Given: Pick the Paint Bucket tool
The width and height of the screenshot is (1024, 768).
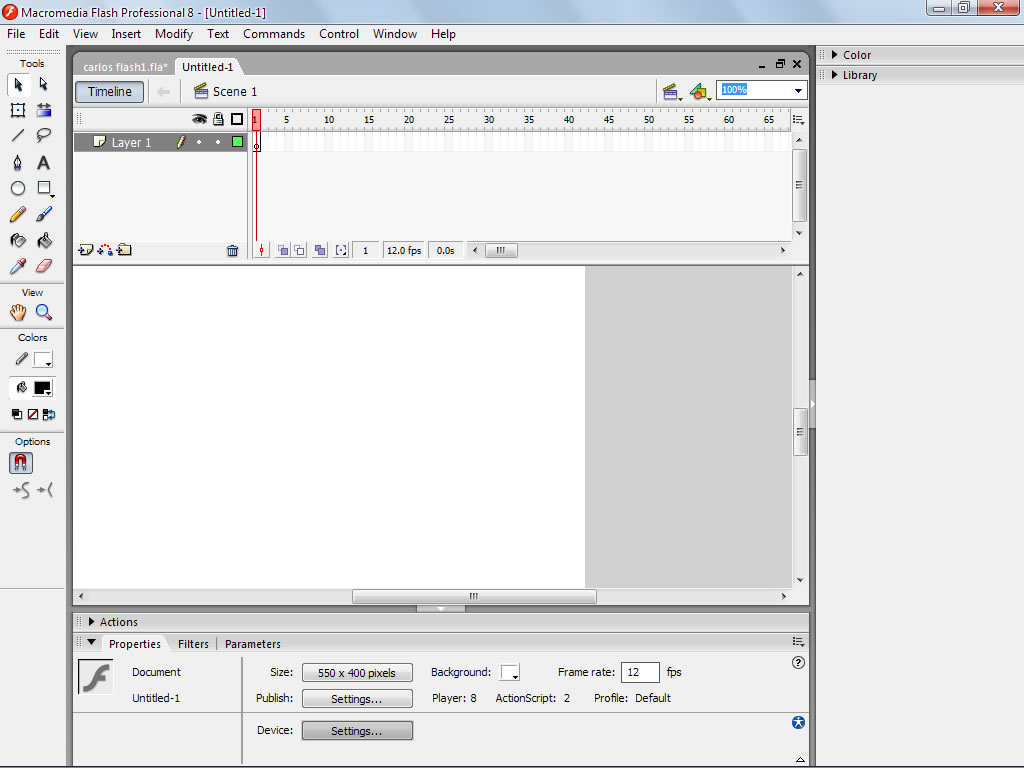Looking at the screenshot, I should pos(44,240).
